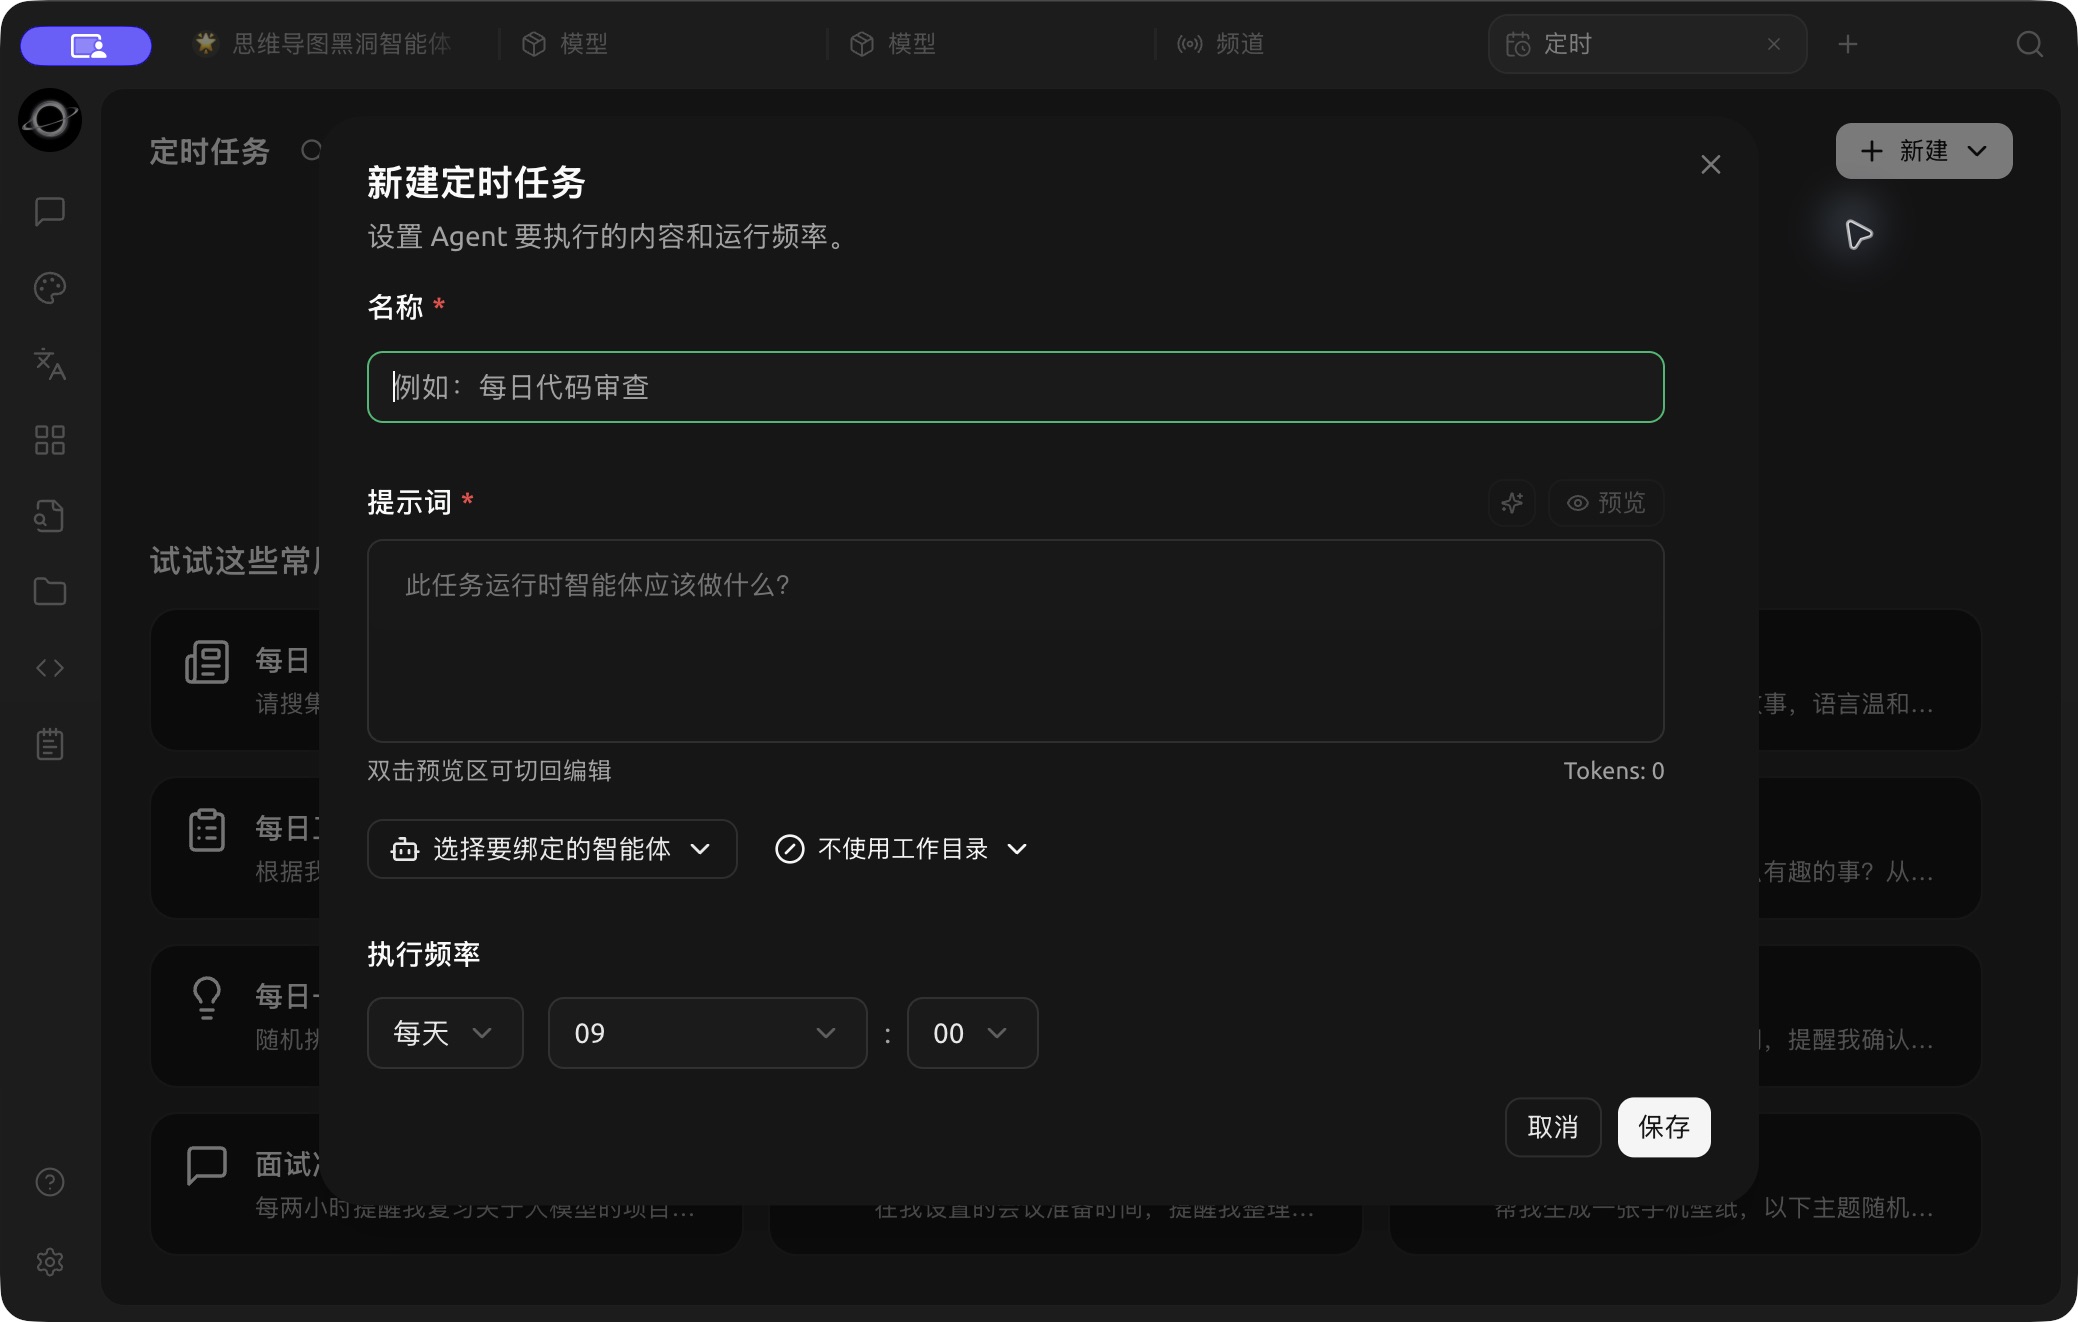The image size is (2078, 1322).
Task: Open the notepad tasks icon in sidebar
Action: 50,744
